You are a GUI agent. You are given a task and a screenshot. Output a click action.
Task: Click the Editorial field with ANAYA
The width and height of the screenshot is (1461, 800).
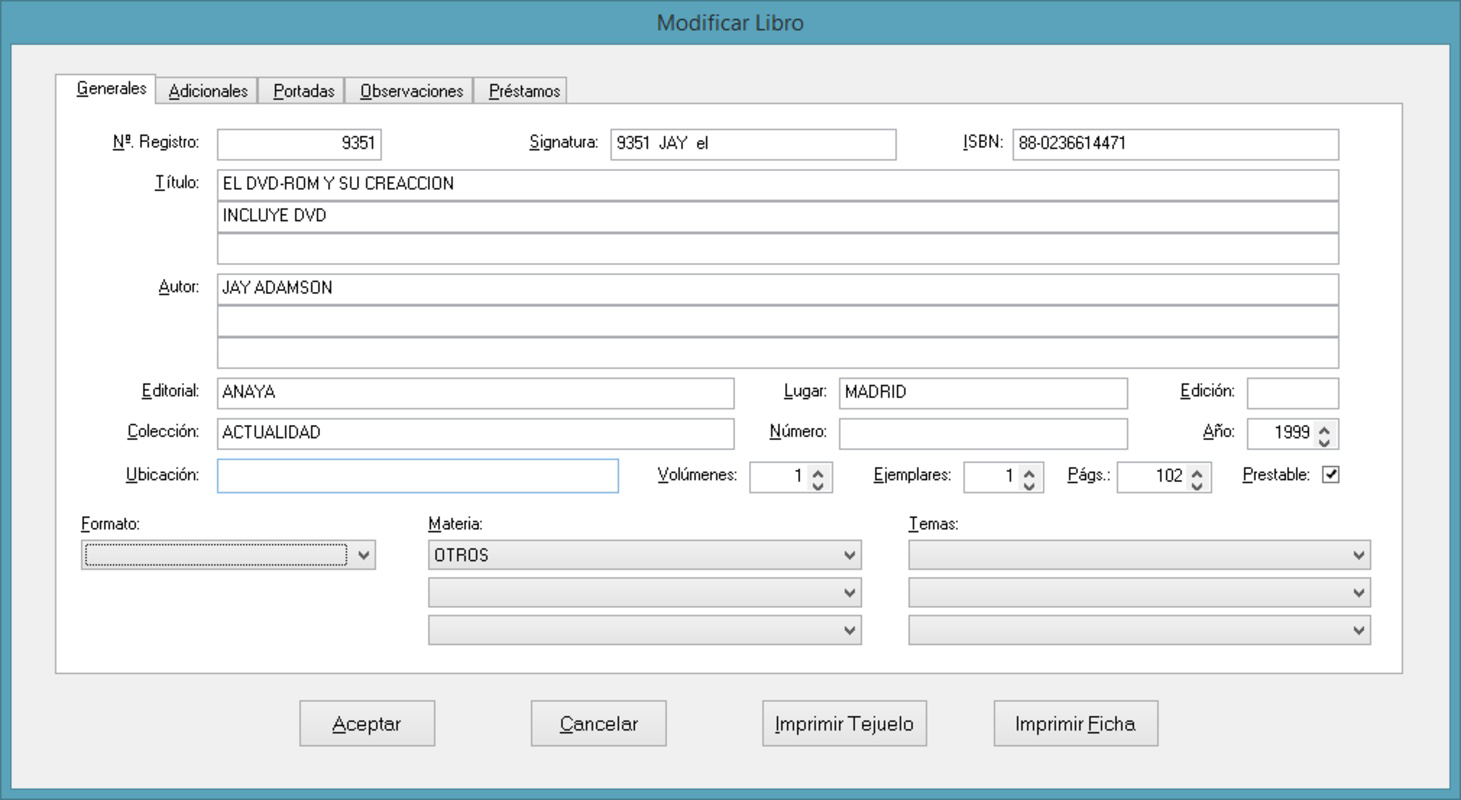(x=475, y=393)
